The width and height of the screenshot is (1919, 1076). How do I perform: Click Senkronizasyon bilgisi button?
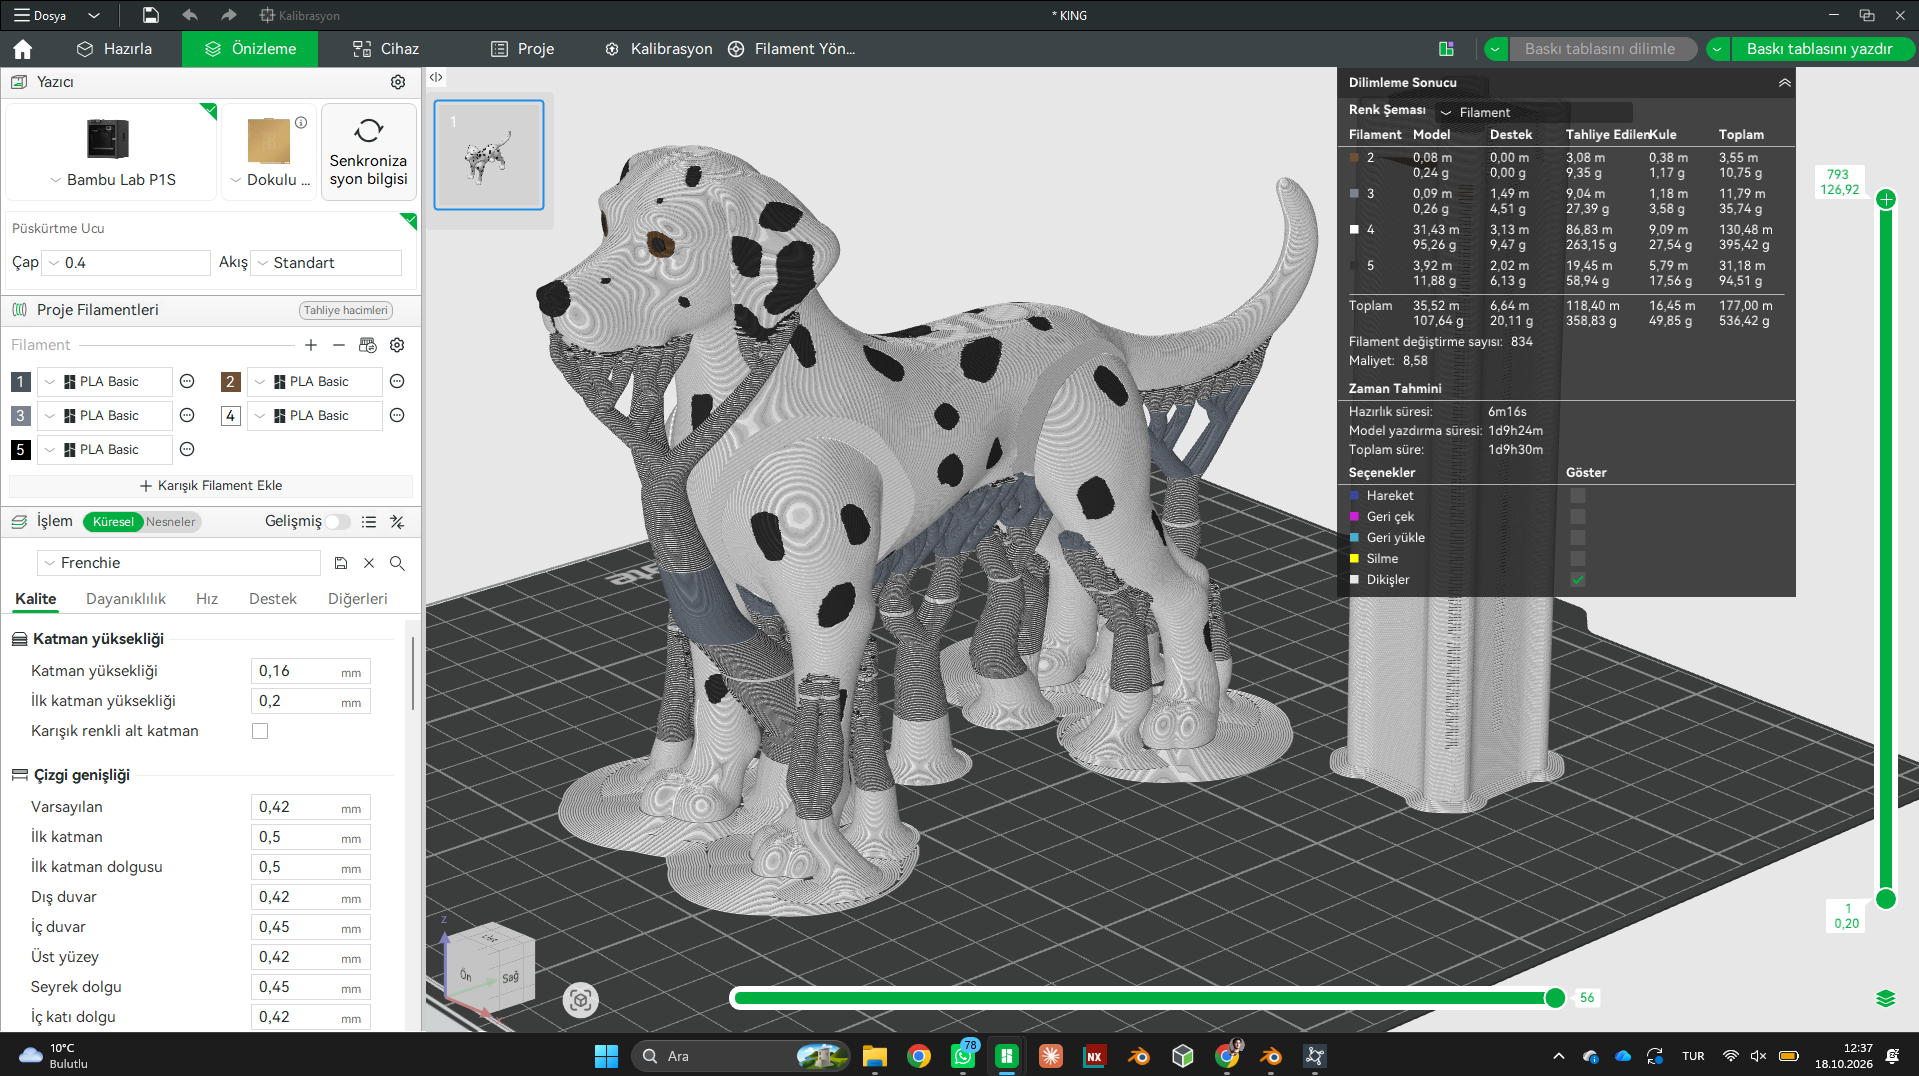[369, 151]
